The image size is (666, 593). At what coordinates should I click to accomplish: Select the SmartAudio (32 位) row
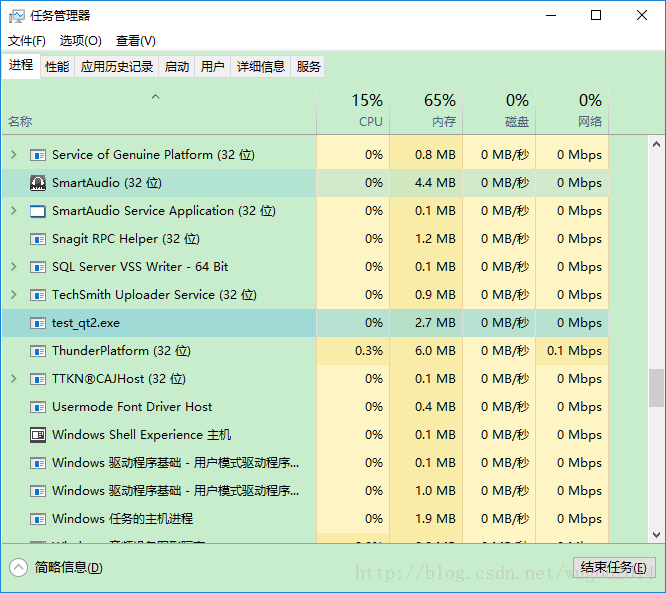(305, 183)
